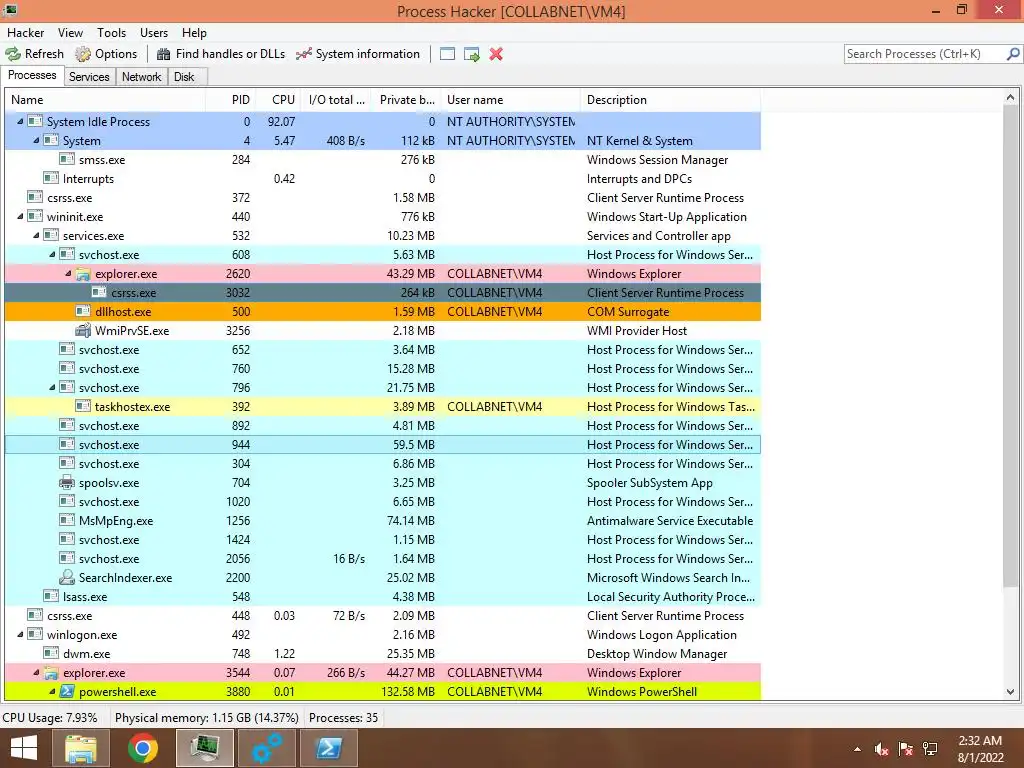Screen dimensions: 1024x768
Task: Select the WmiPrvSE.exe process icon
Action: tap(83, 330)
